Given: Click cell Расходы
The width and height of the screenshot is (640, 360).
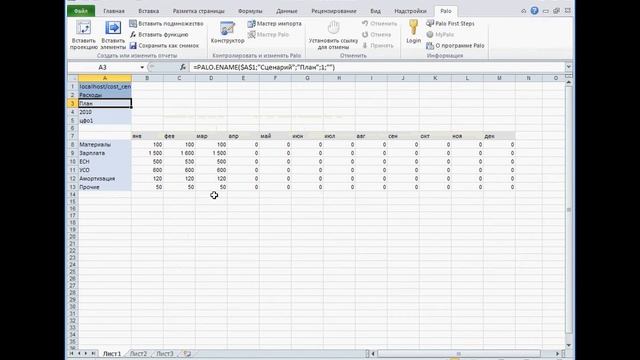Looking at the screenshot, I should [105, 95].
